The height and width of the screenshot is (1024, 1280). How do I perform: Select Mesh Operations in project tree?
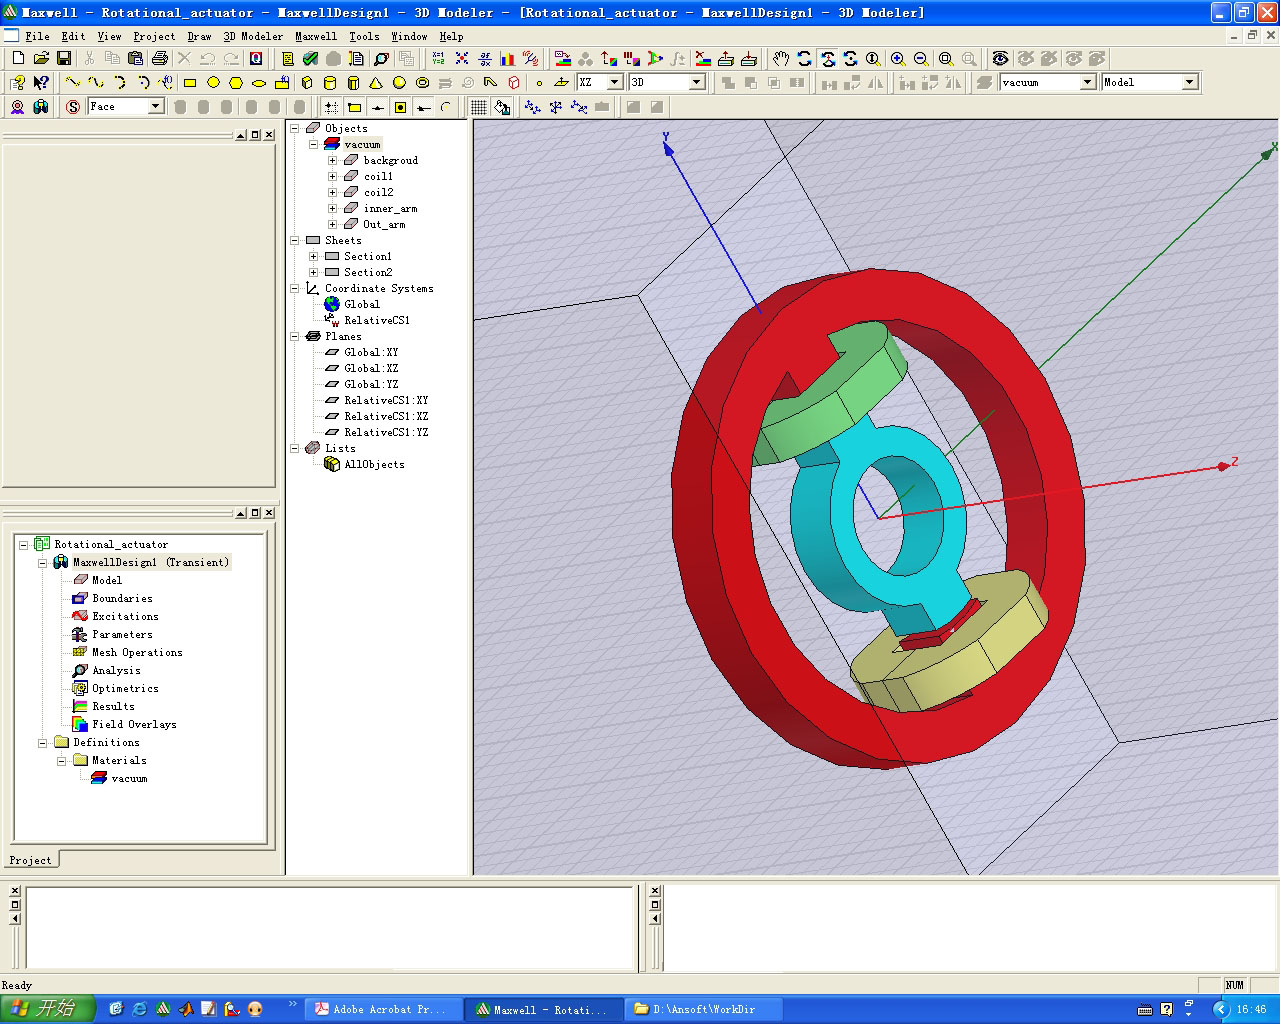(x=137, y=652)
